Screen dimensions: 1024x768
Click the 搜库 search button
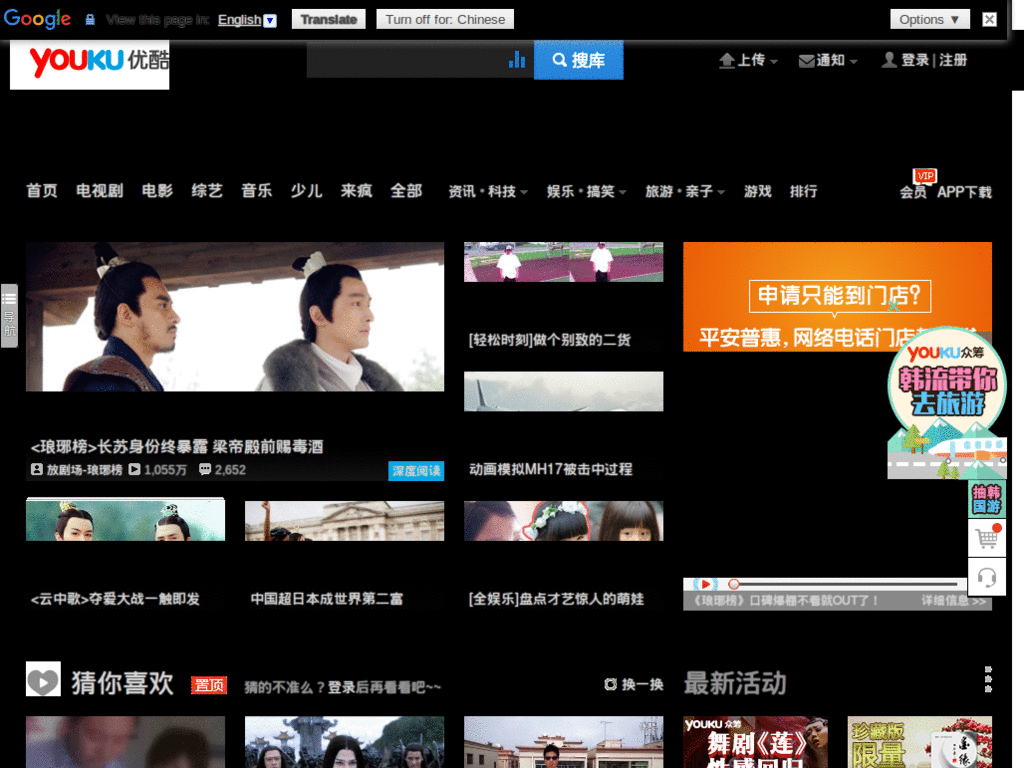point(578,60)
